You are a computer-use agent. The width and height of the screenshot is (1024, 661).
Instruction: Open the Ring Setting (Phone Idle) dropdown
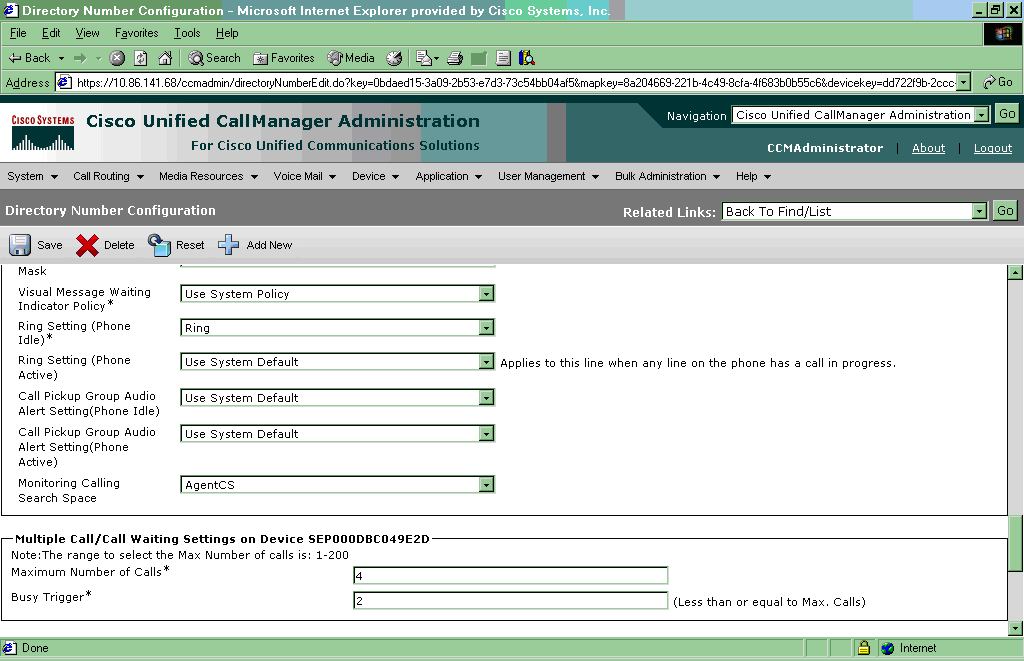point(486,328)
